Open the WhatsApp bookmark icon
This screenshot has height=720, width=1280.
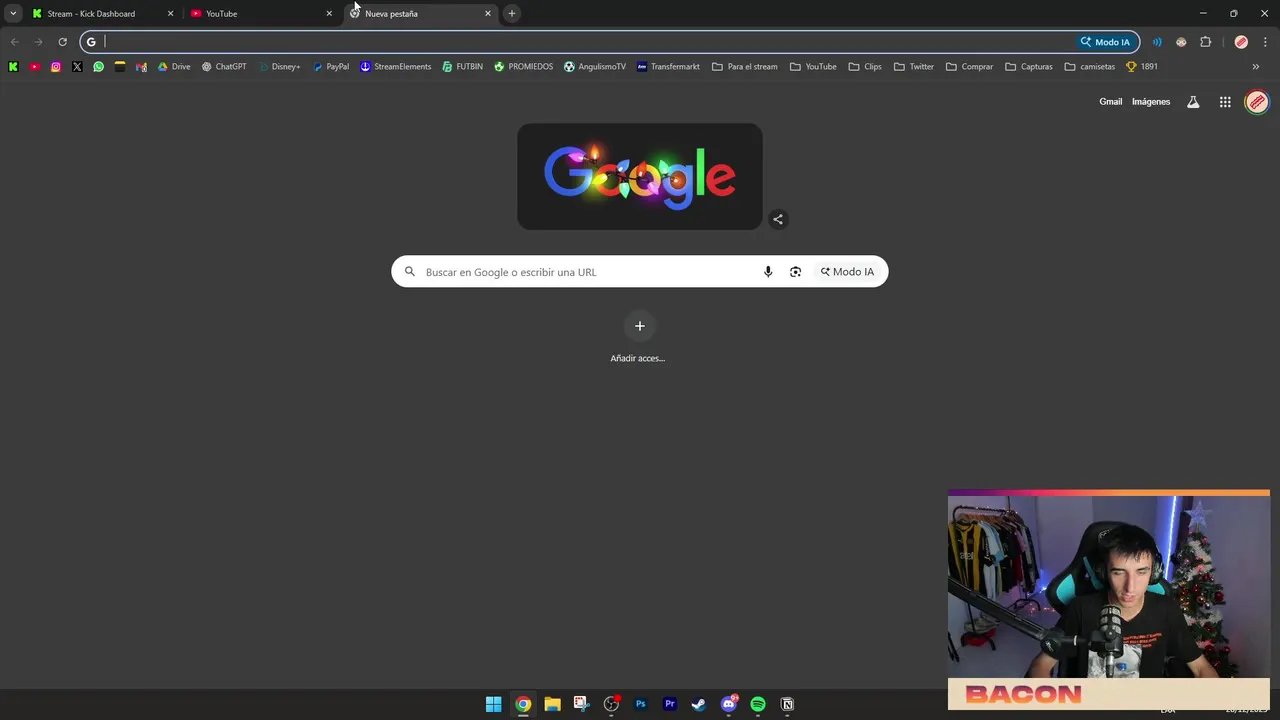point(98,67)
